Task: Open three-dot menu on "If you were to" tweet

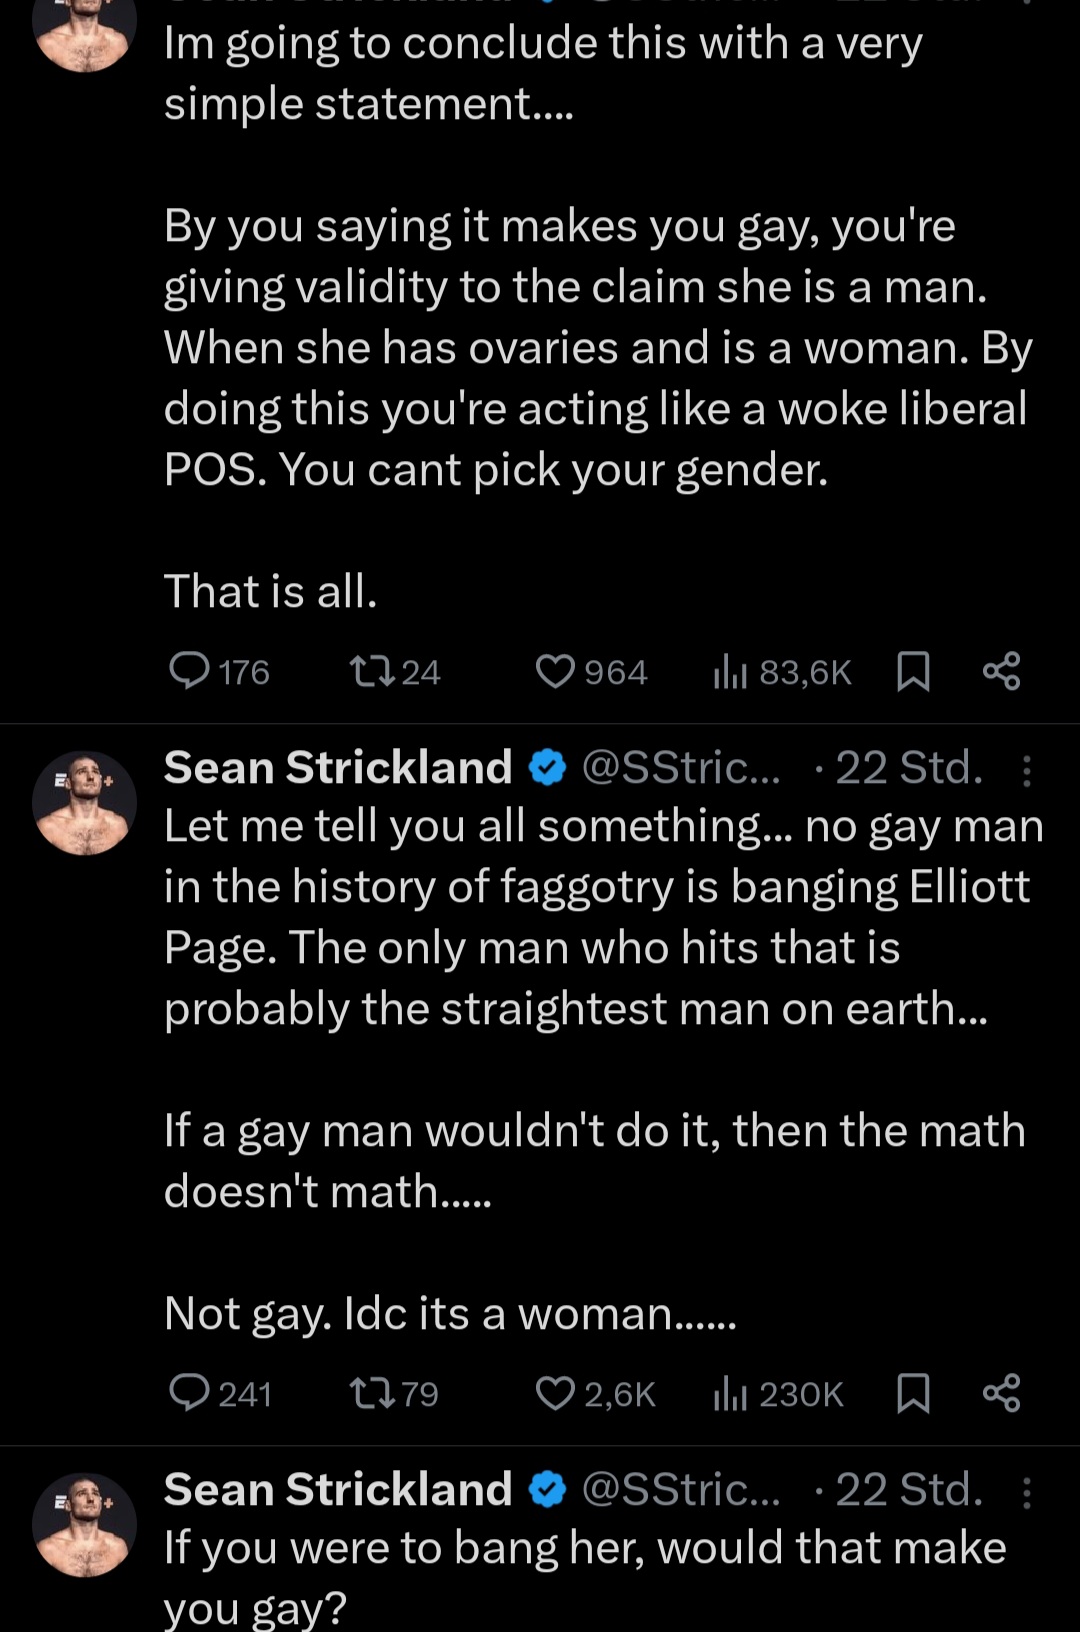Action: click(x=1027, y=1491)
